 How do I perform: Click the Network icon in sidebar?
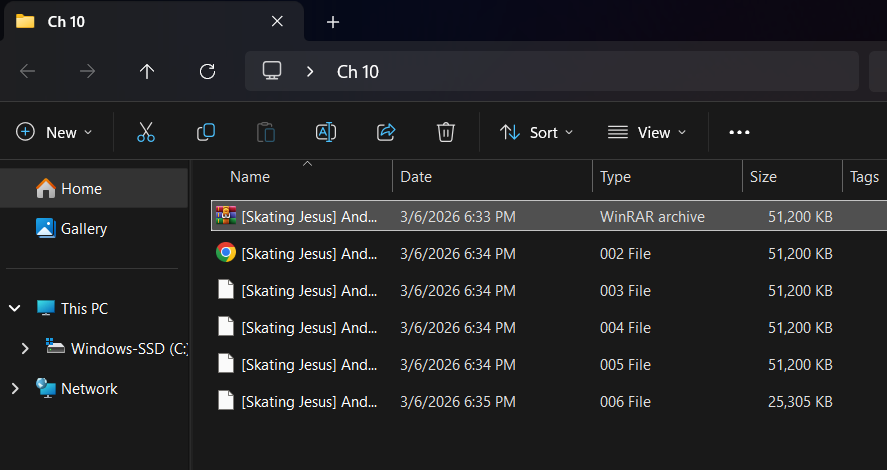[x=45, y=389]
